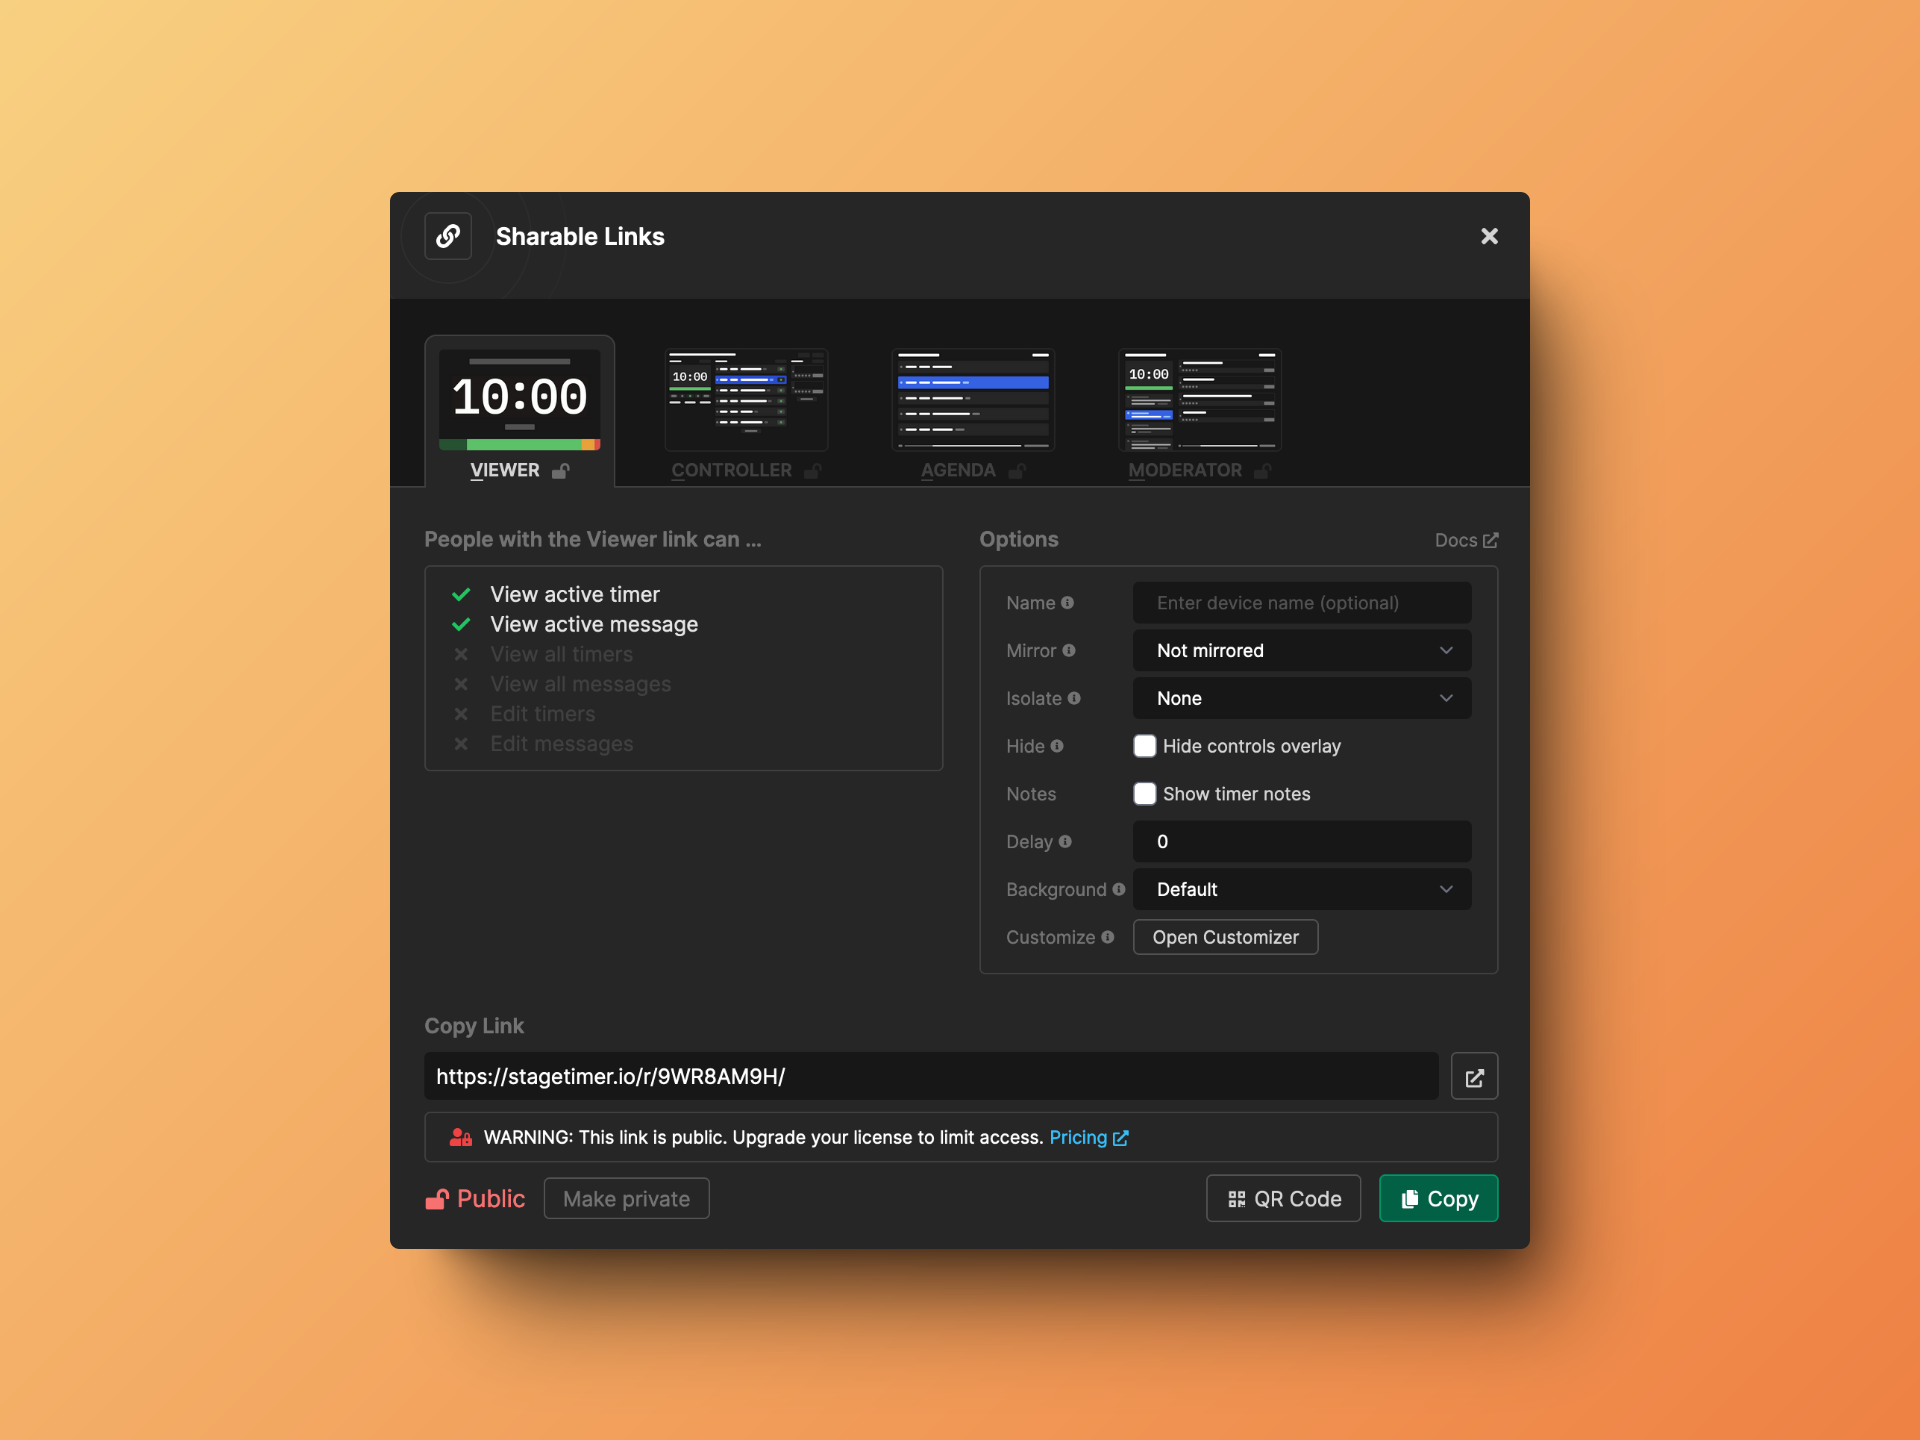1920x1440 pixels.
Task: Click the chain/link icon in dialog header
Action: (449, 234)
